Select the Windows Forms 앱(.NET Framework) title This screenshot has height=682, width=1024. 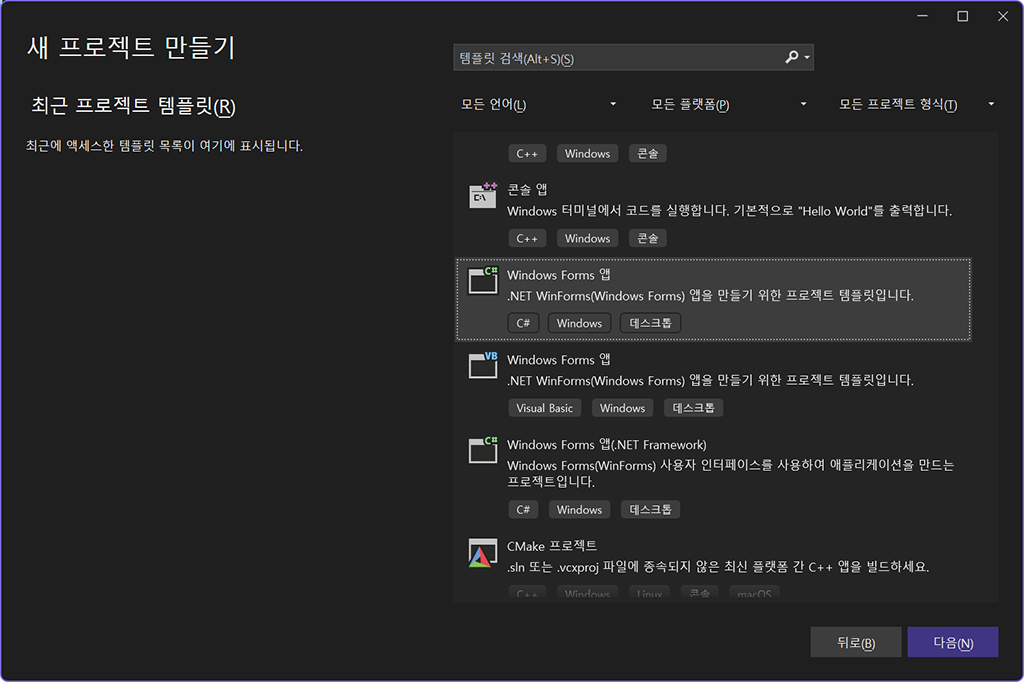click(606, 444)
